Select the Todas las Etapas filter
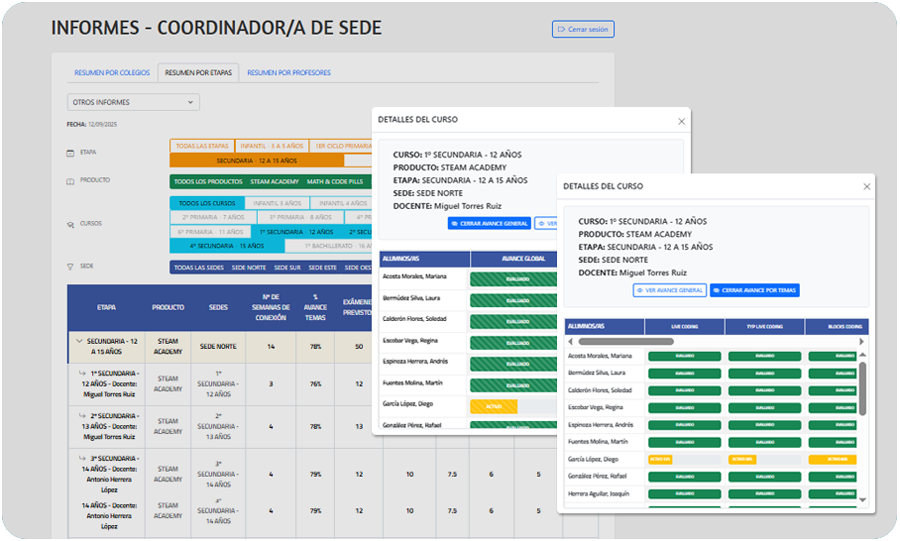900x541 pixels. tap(202, 145)
